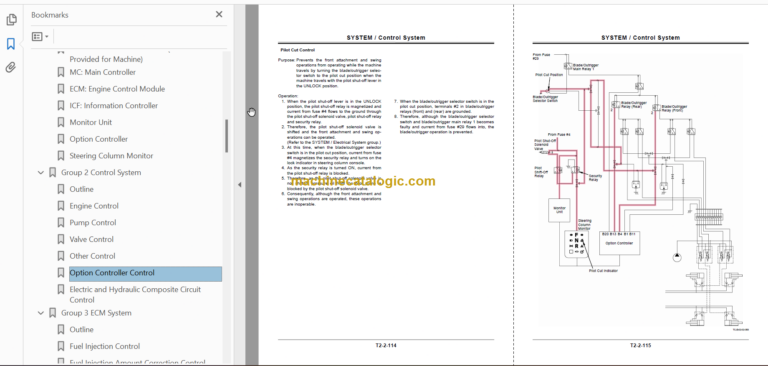Open Outline bookmark under Group 2
Image resolution: width=768 pixels, height=366 pixels.
81,189
